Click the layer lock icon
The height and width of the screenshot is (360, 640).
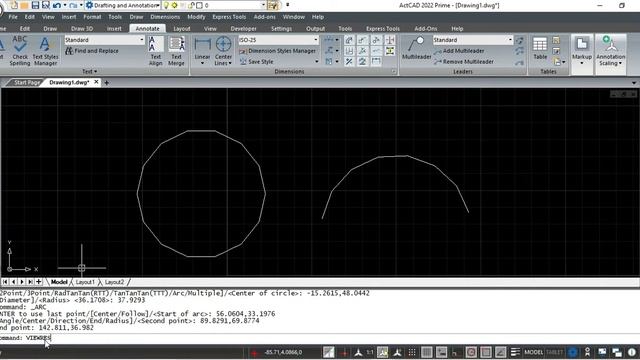pyautogui.click(x=191, y=5)
